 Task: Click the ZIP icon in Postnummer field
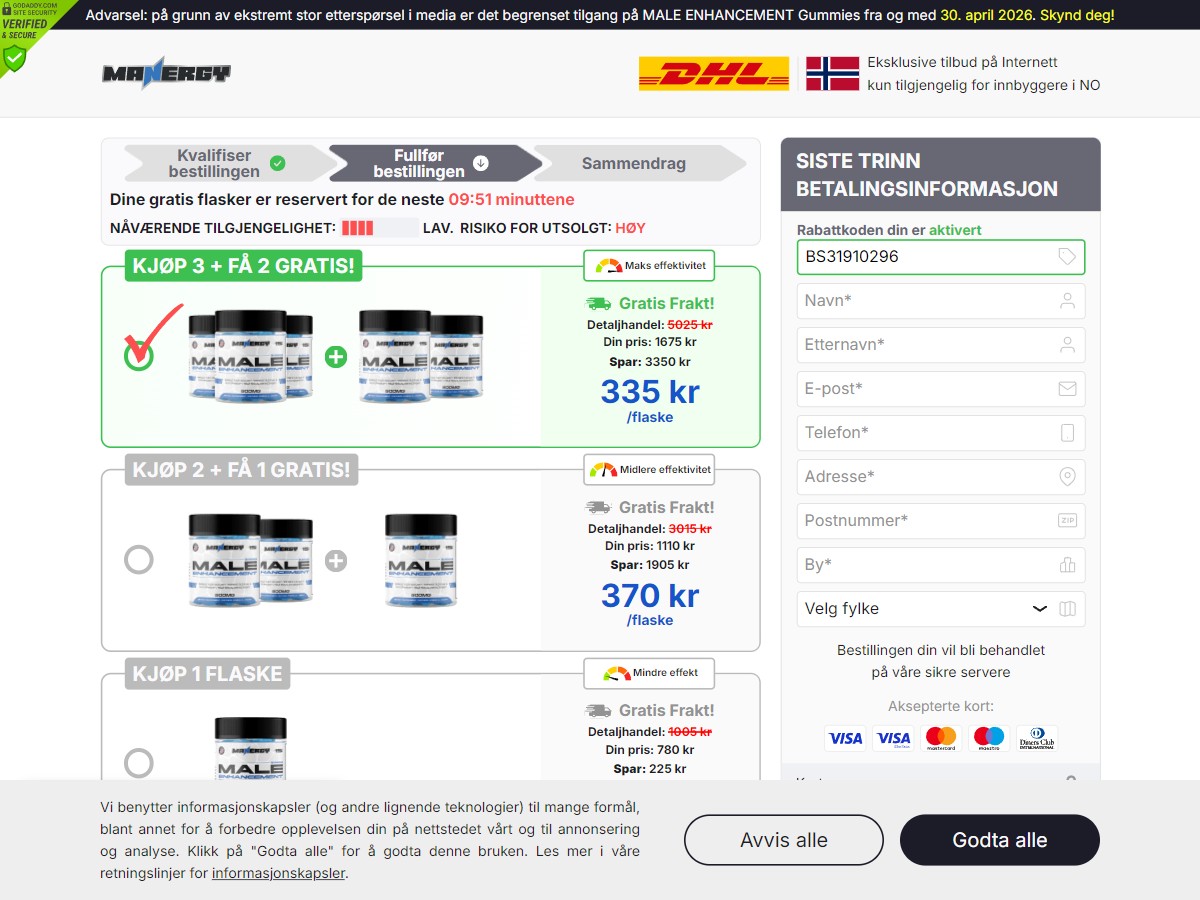tap(1067, 521)
